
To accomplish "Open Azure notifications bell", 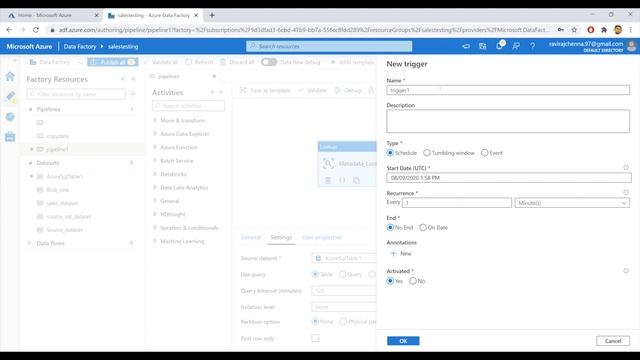I will [x=499, y=46].
